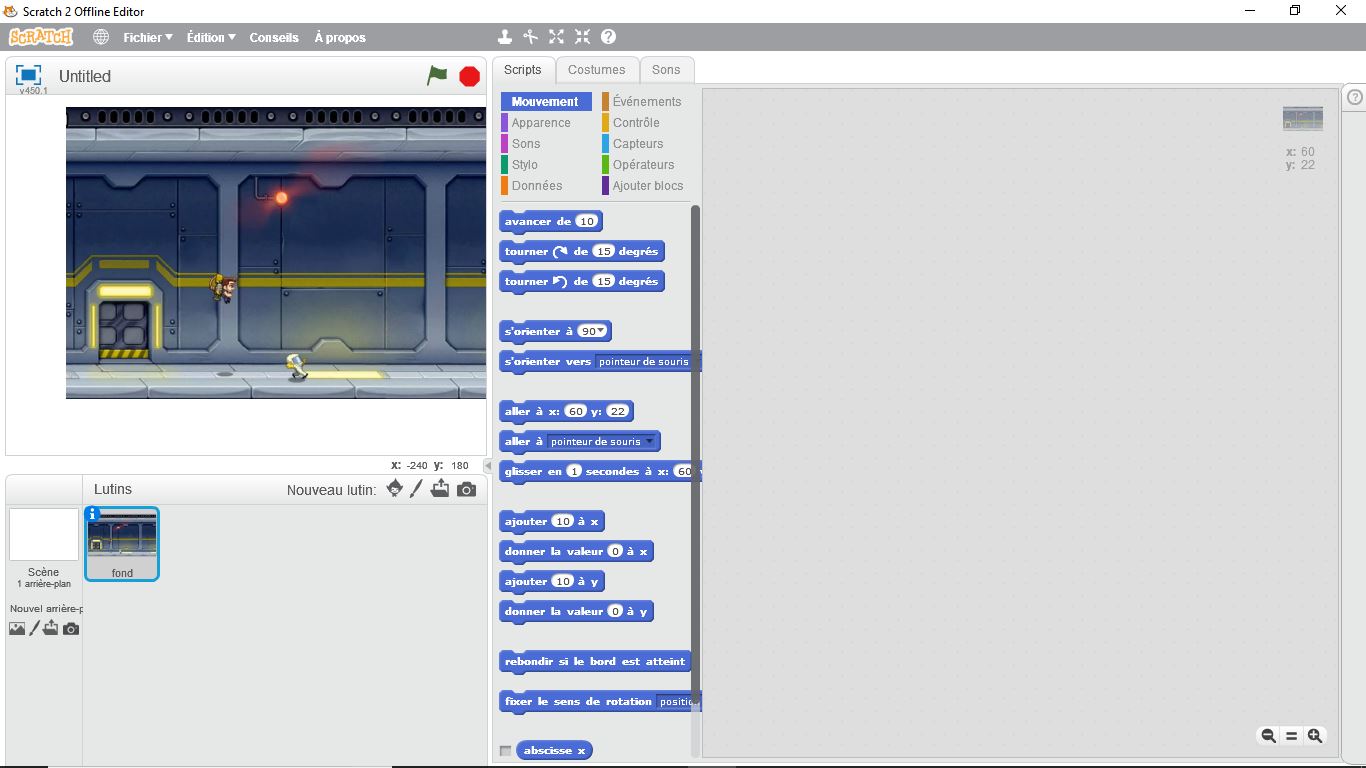Select the Delete scissors tool
The image size is (1366, 768).
click(x=531, y=37)
